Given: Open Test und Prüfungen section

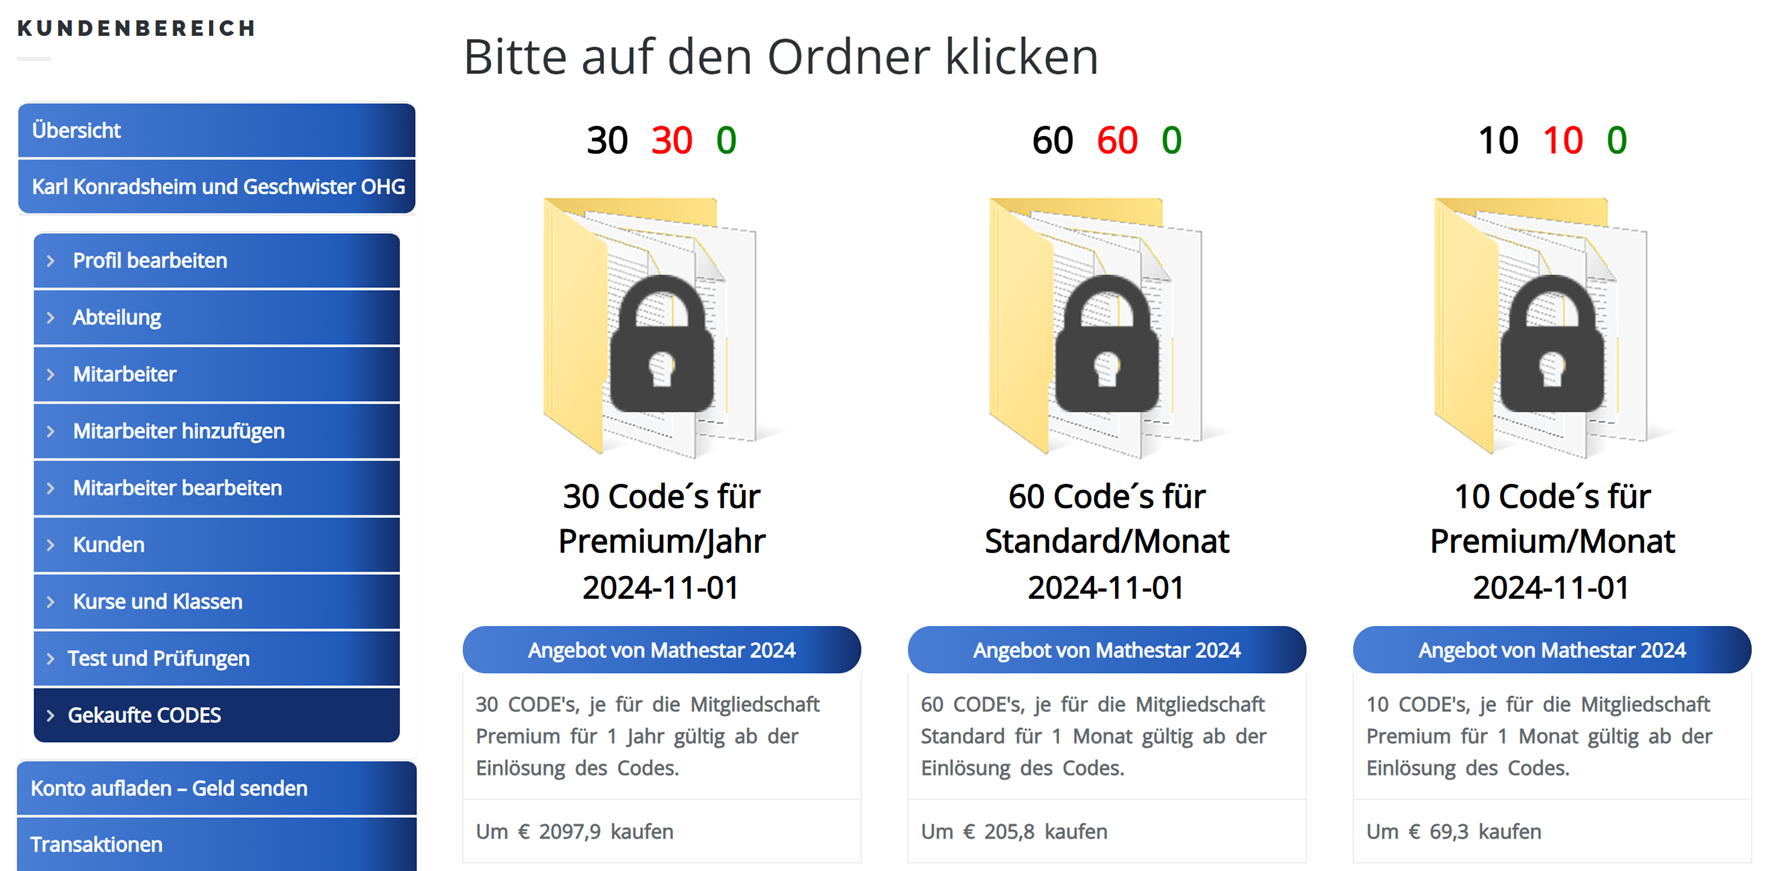Looking at the screenshot, I should coord(159,659).
